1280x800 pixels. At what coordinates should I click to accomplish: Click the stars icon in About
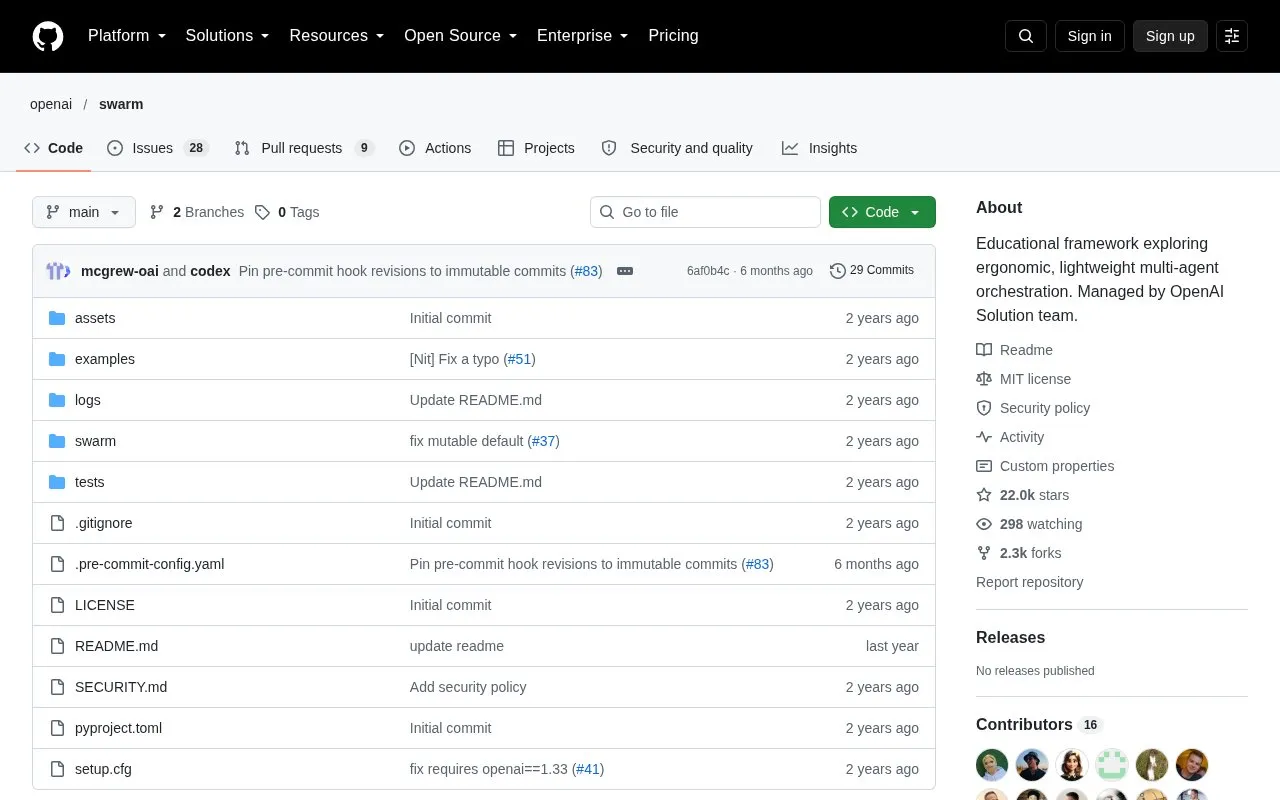coord(984,495)
